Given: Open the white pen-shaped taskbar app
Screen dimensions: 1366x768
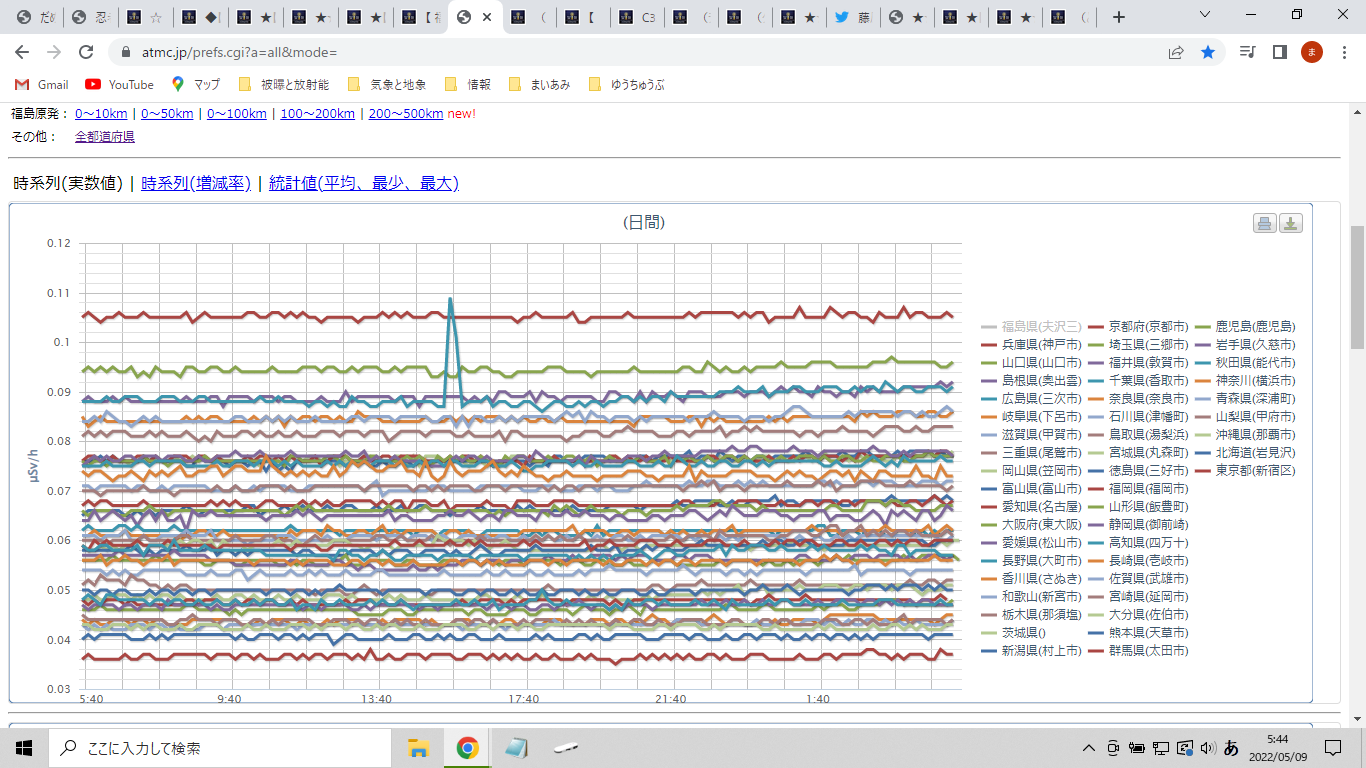Looking at the screenshot, I should [x=565, y=748].
